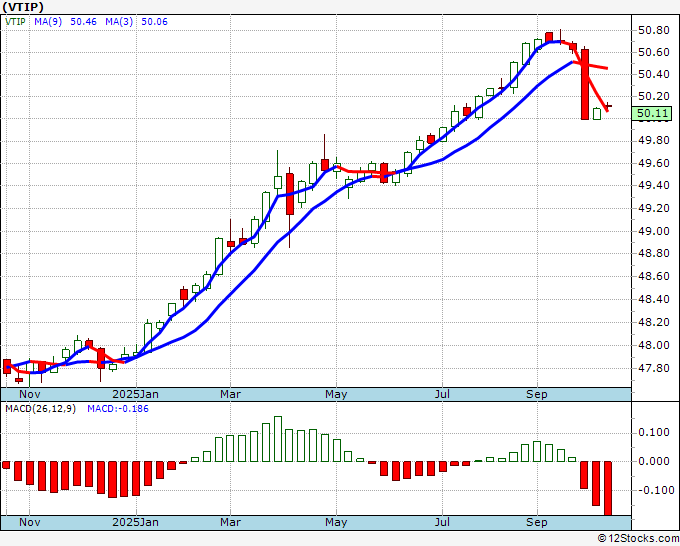Click the 50.80 price axis label
The height and width of the screenshot is (546, 680).
[x=654, y=30]
